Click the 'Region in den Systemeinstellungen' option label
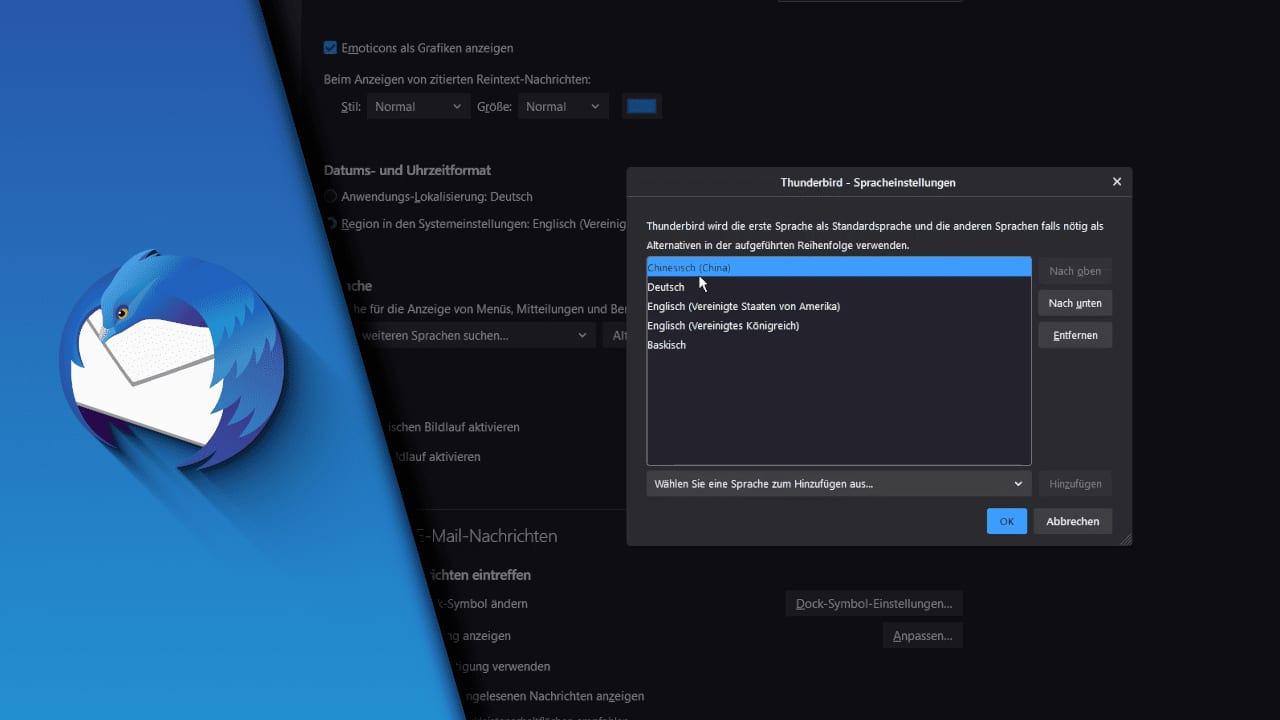Viewport: 1280px width, 720px height. click(x=483, y=224)
